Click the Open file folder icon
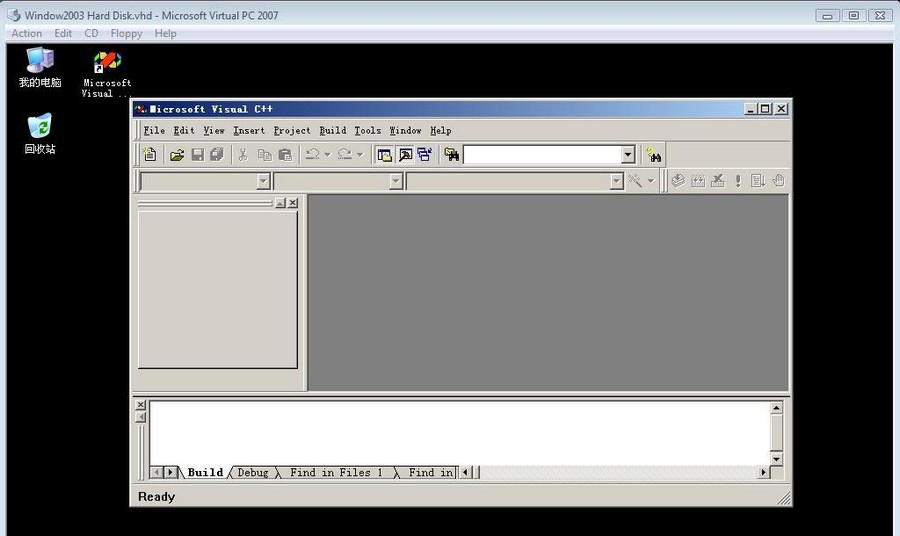 coord(177,155)
